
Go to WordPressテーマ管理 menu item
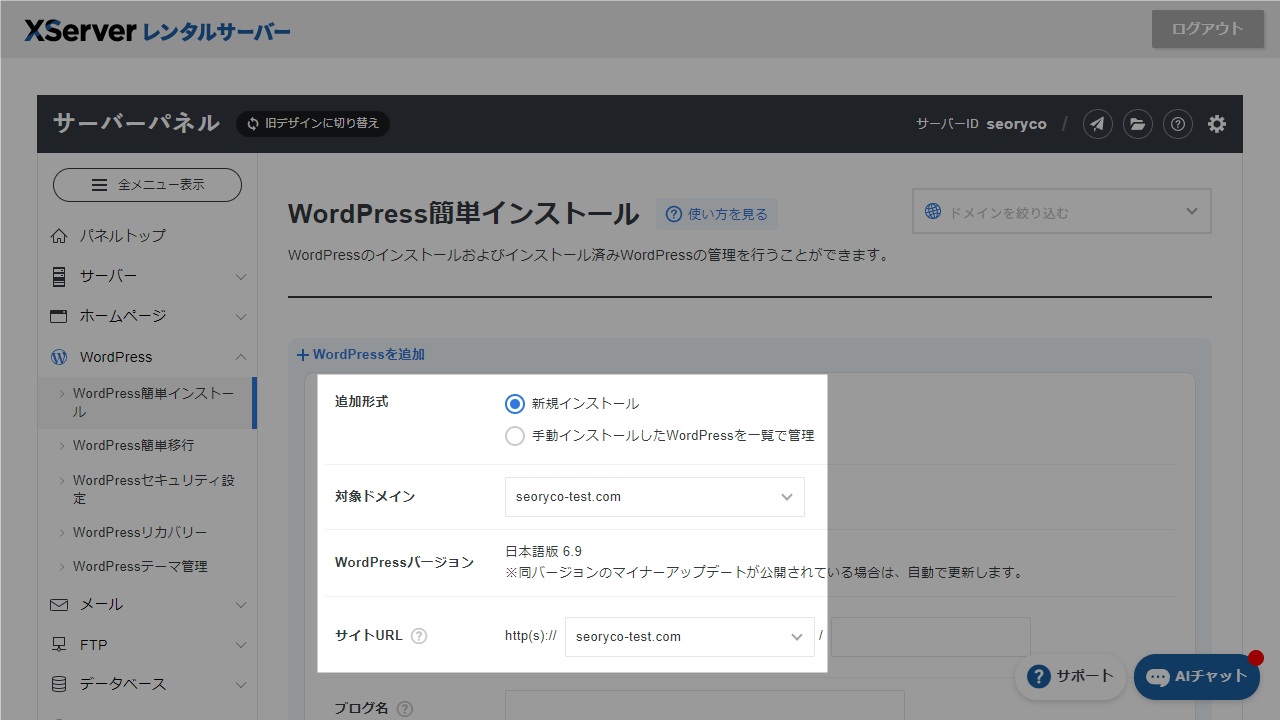pyautogui.click(x=138, y=566)
